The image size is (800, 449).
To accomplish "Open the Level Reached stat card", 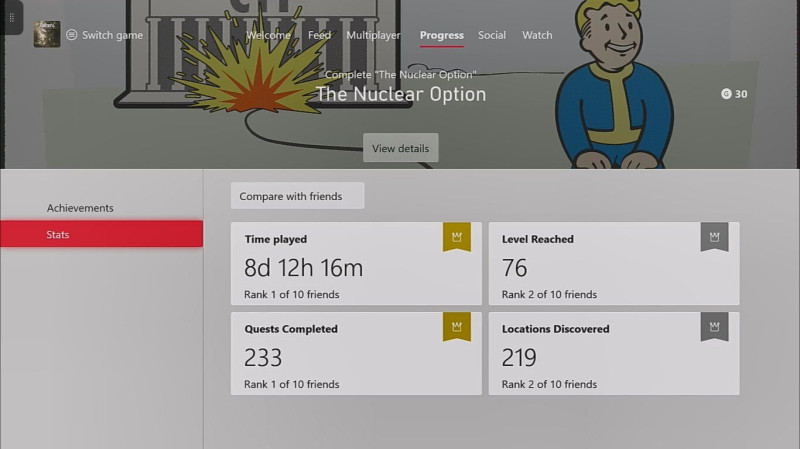I will 614,263.
